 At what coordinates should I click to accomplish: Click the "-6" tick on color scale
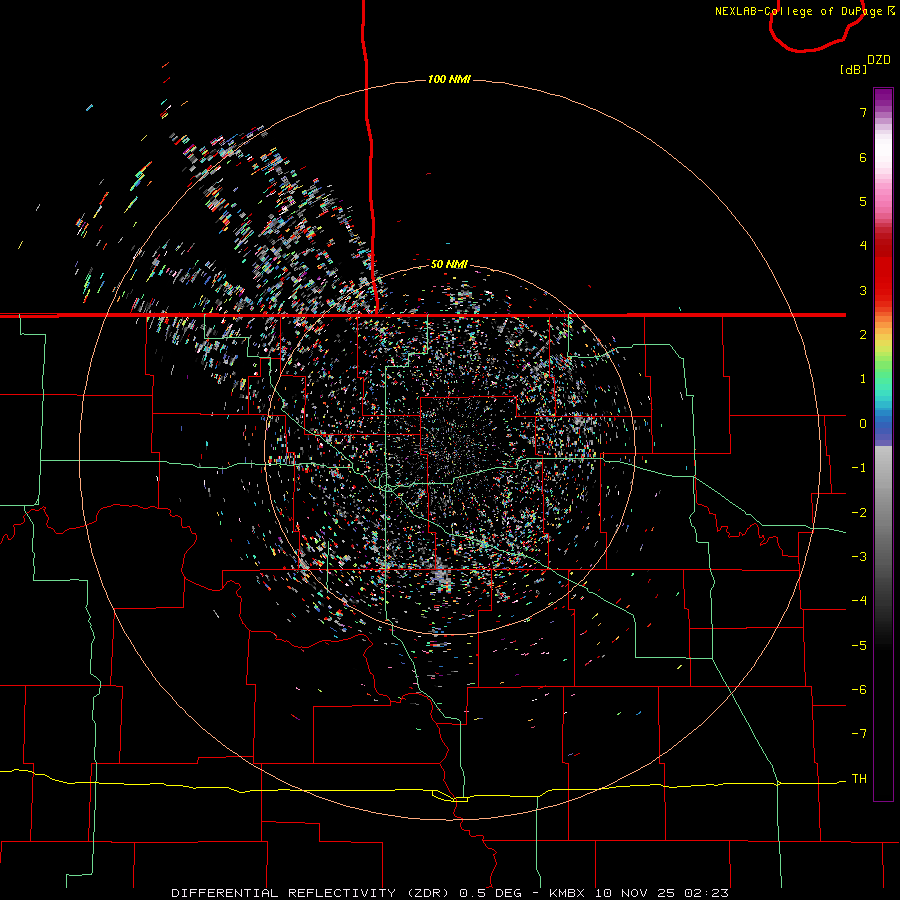(859, 690)
